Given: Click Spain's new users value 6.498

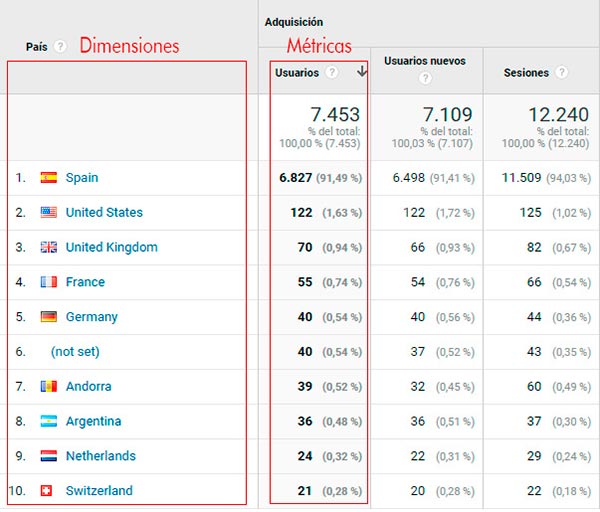Looking at the screenshot, I should (x=408, y=178).
